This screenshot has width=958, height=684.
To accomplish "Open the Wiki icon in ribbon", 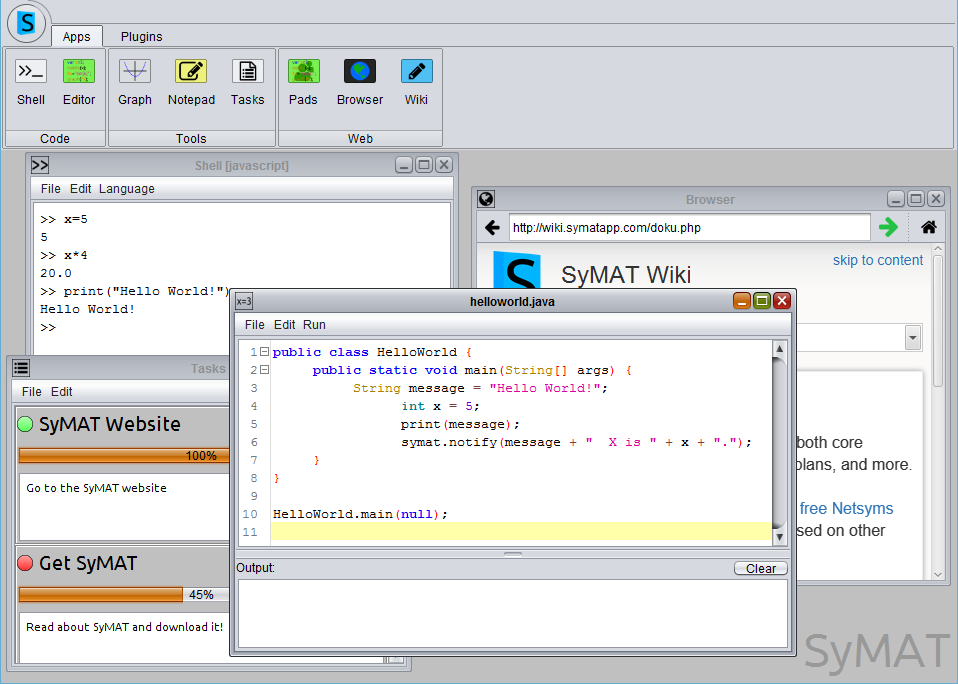I will click(416, 73).
